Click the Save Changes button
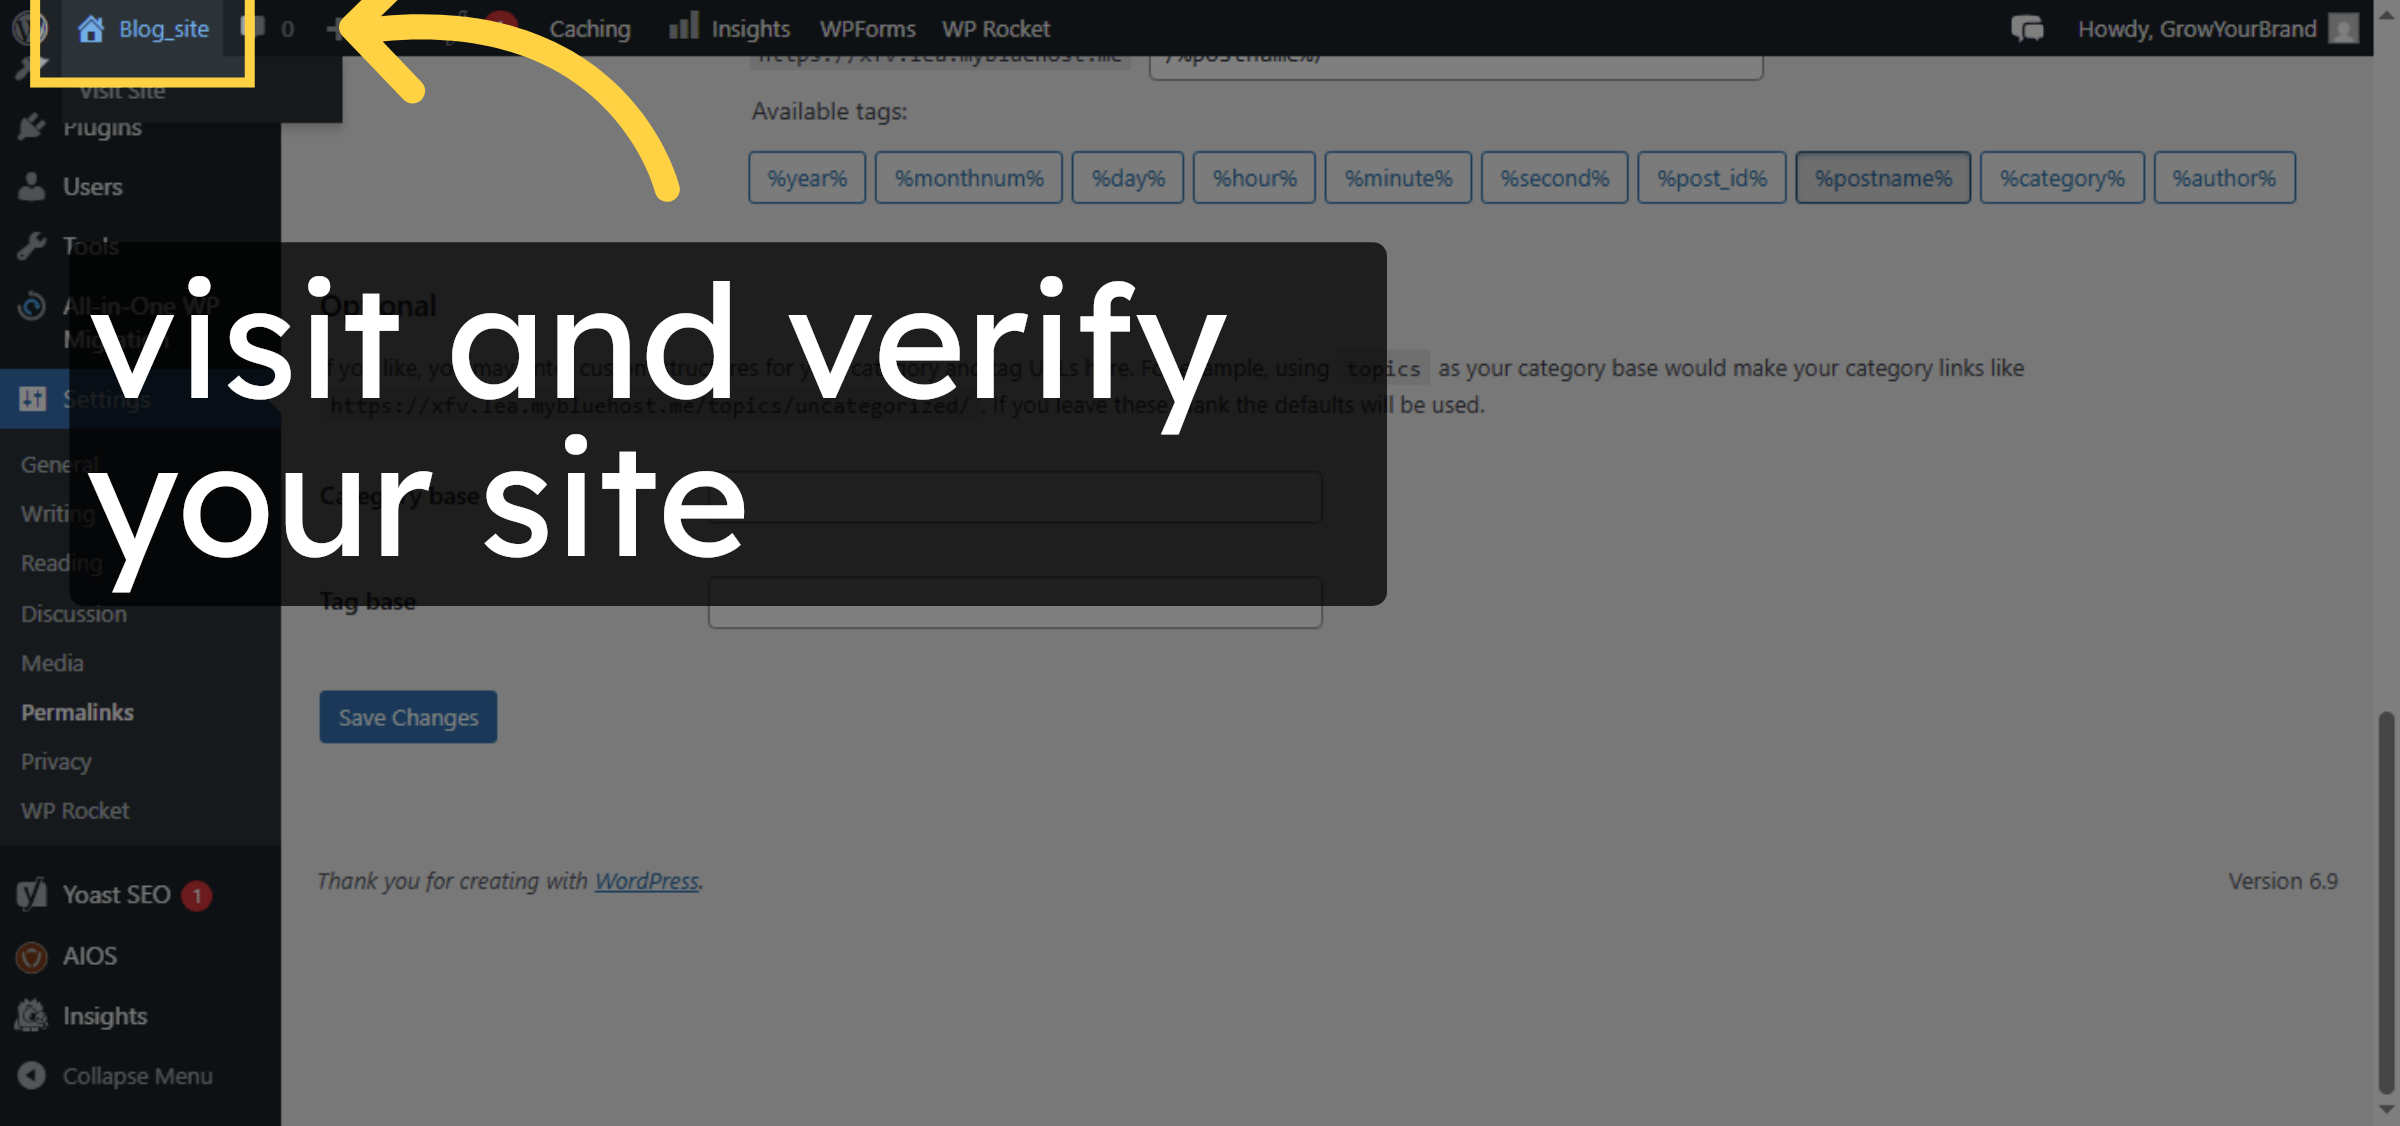 coord(407,717)
